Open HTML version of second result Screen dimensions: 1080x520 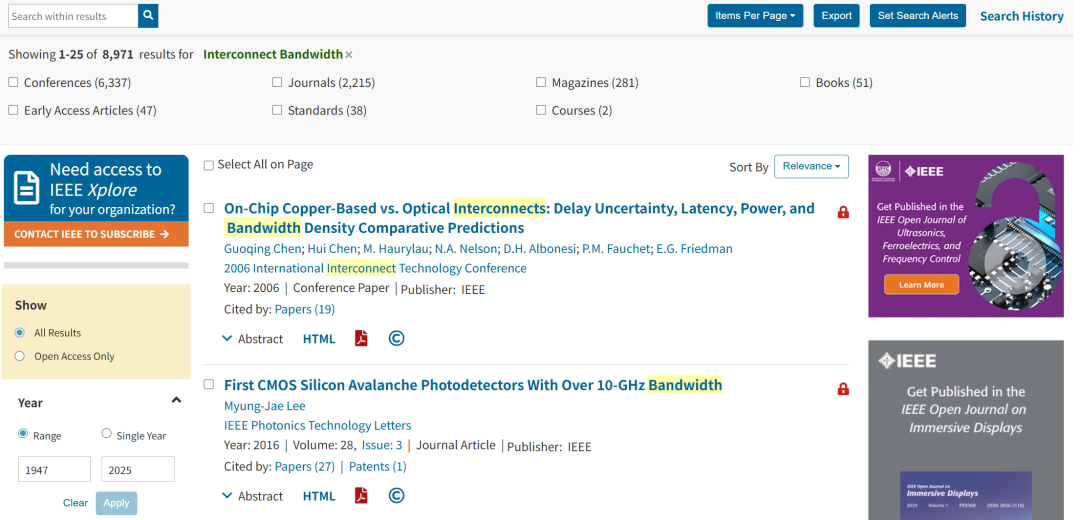(x=319, y=496)
